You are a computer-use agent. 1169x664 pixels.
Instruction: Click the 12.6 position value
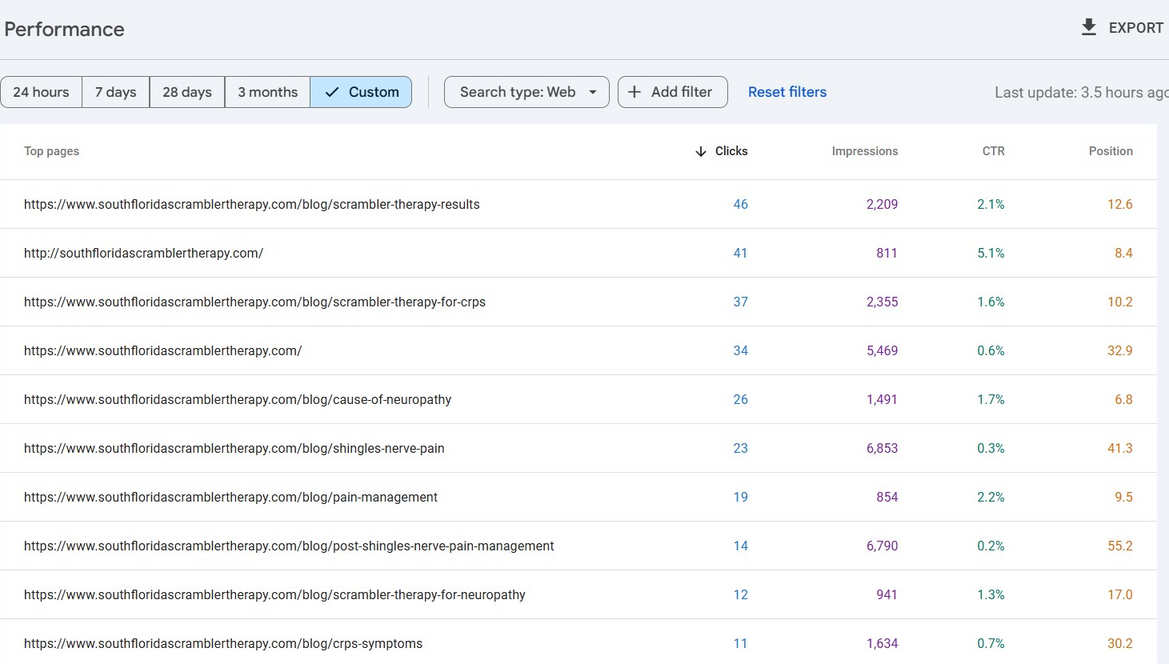click(1120, 204)
